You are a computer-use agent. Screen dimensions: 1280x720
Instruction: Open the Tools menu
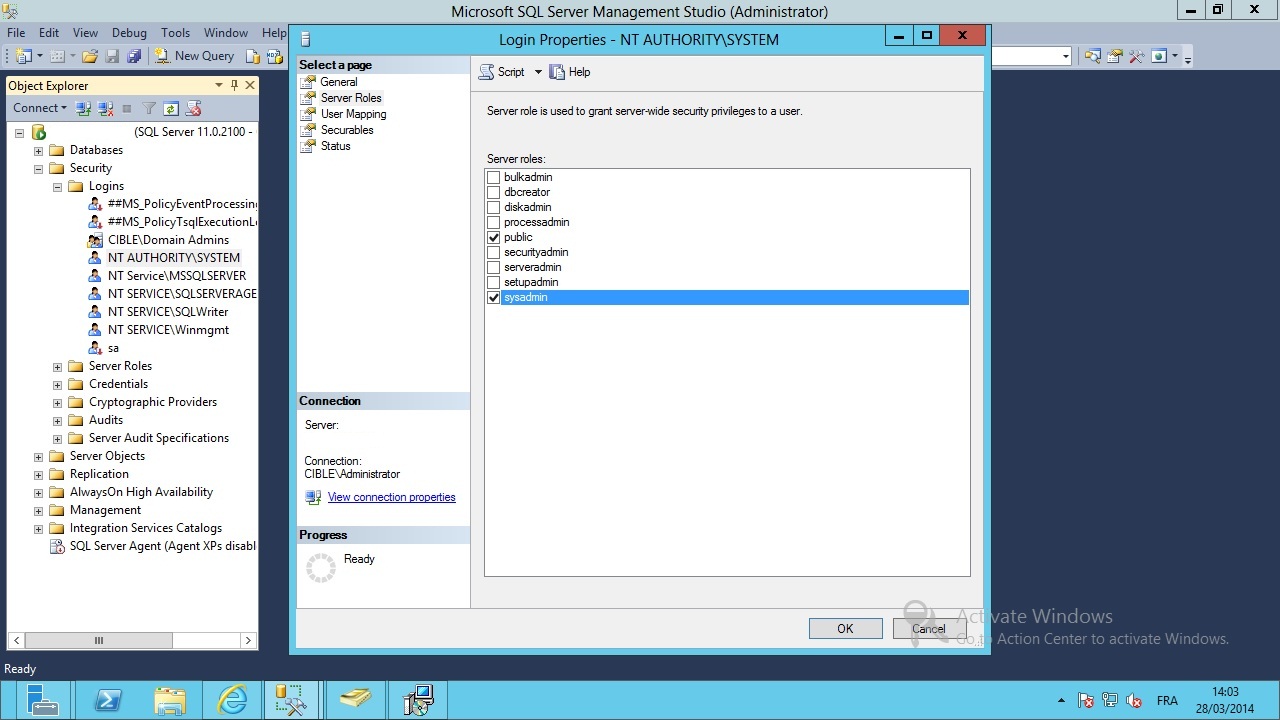(x=175, y=33)
